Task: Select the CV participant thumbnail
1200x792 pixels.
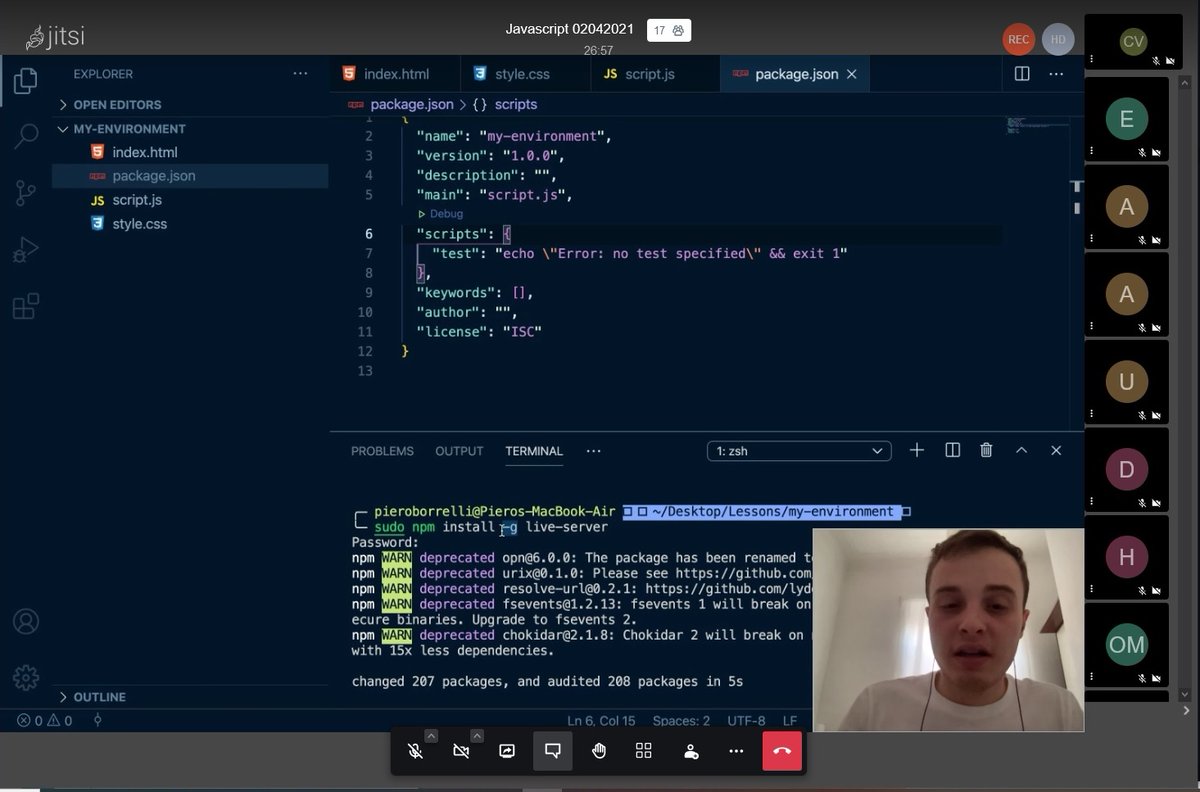Action: click(1133, 41)
